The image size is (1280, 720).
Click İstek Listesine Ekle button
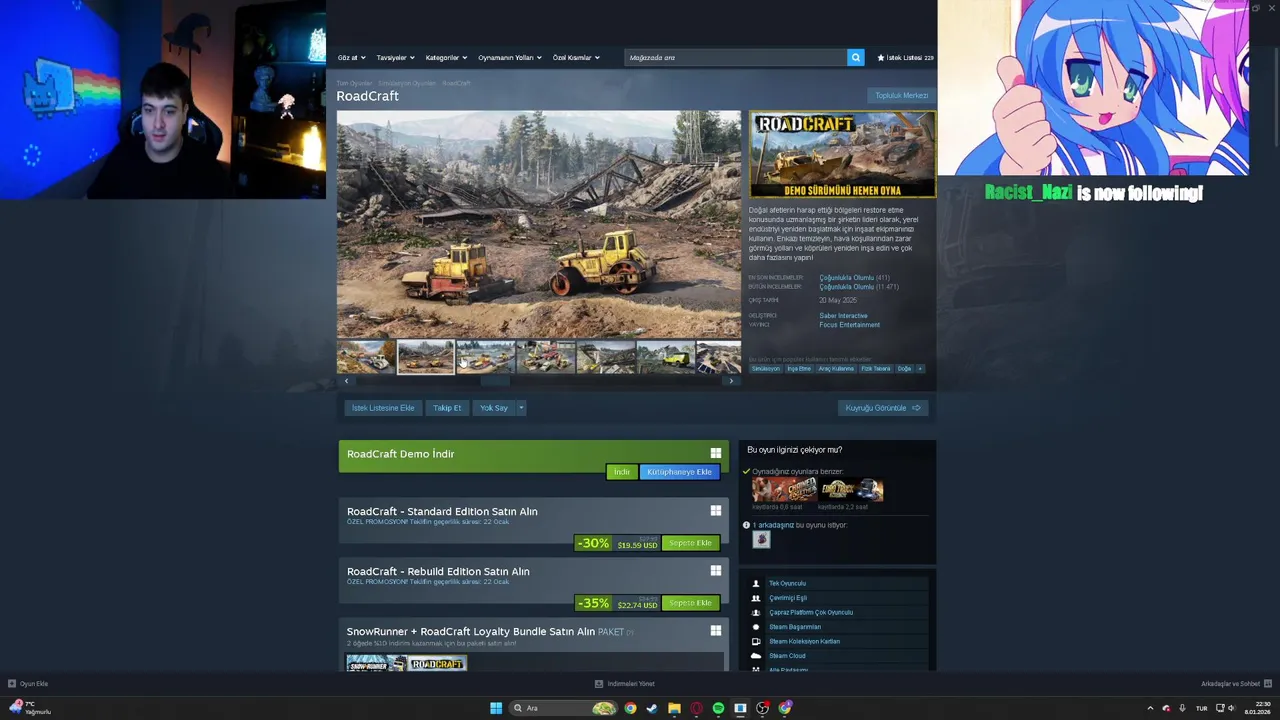coord(383,408)
